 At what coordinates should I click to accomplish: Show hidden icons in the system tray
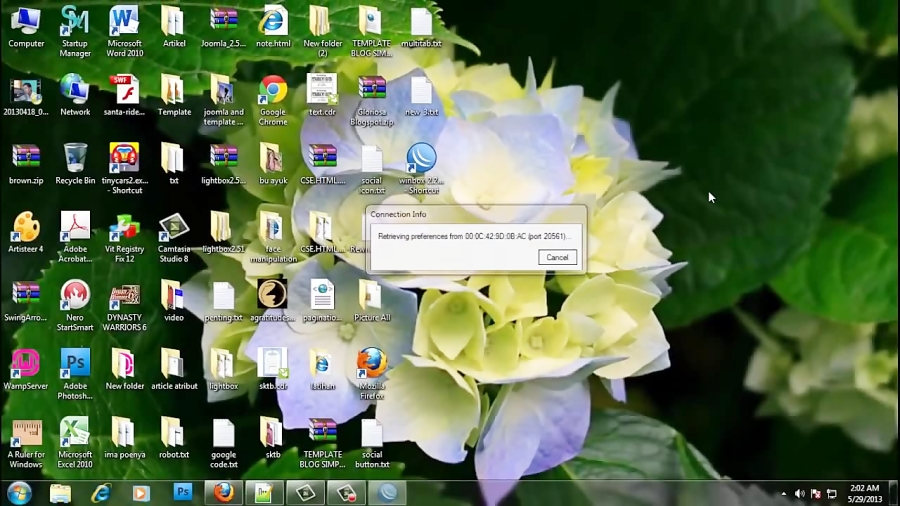783,493
